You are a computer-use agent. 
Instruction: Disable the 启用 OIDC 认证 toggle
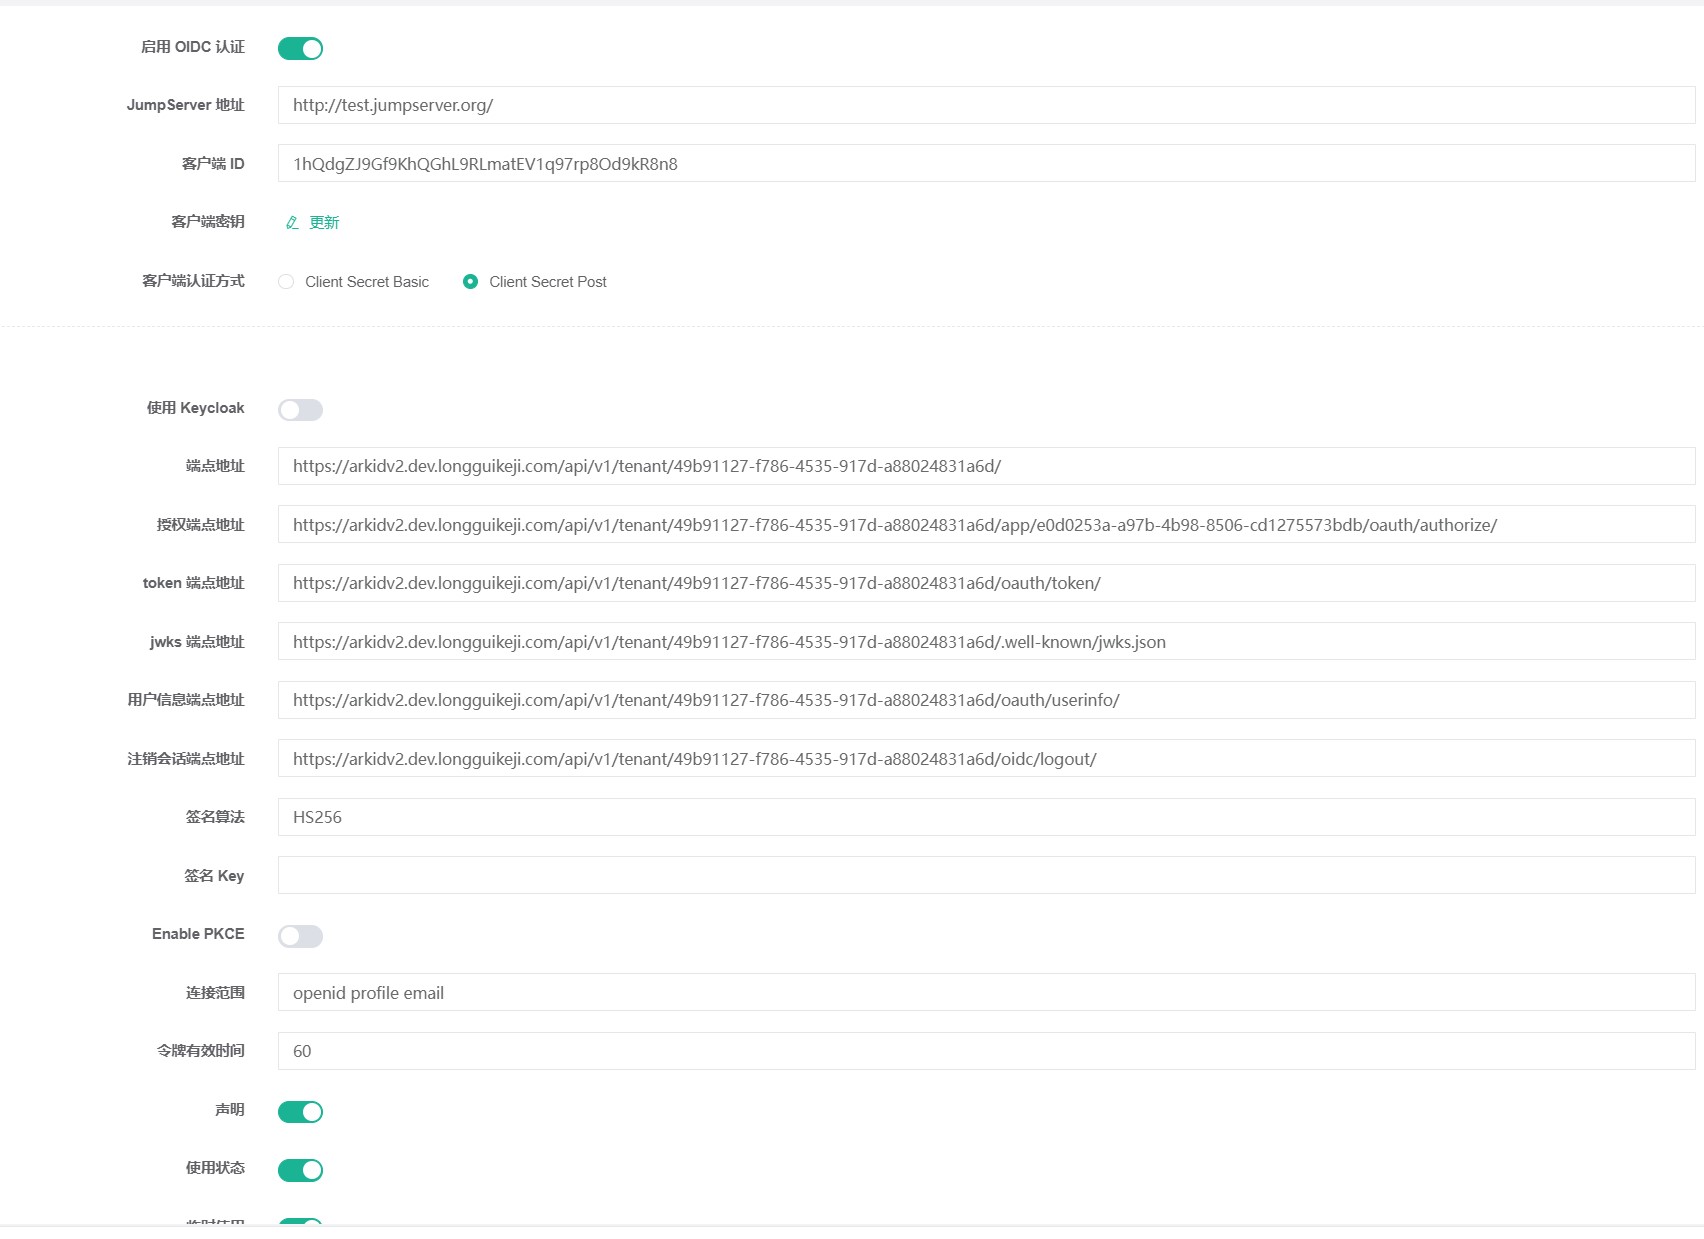coord(300,47)
